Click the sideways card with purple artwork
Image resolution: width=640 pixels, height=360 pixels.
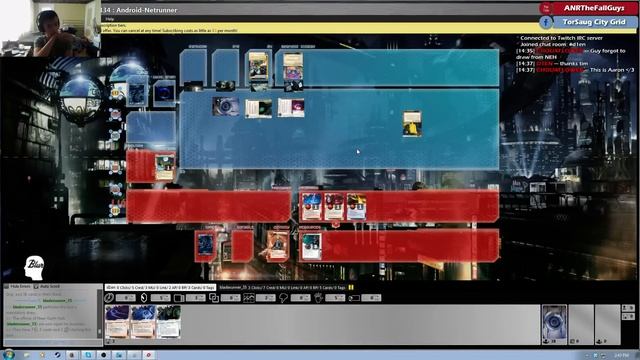[x=291, y=108]
